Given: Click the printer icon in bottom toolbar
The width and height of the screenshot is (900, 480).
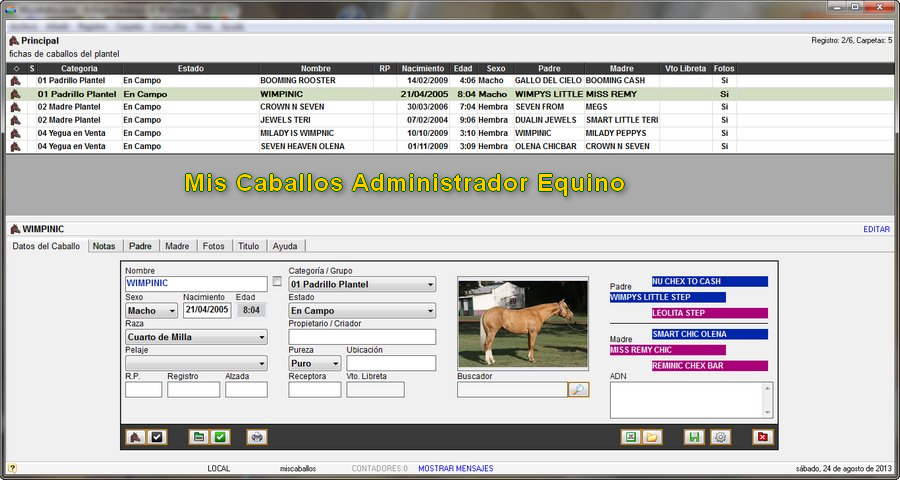Looking at the screenshot, I should click(x=257, y=438).
